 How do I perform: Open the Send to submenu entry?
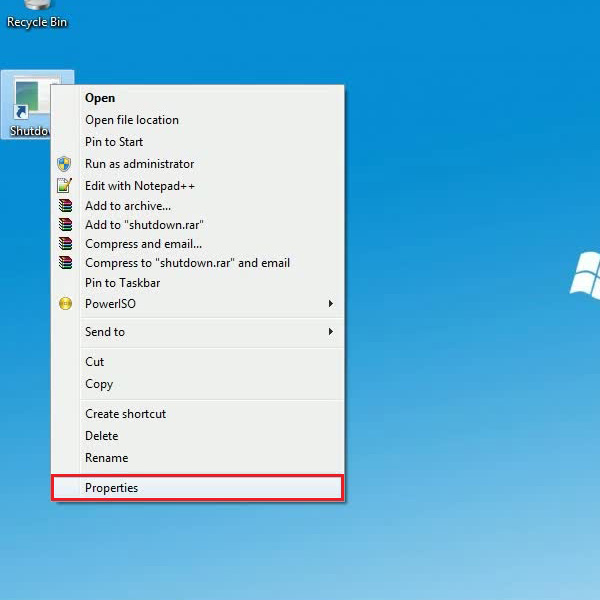click(x=198, y=332)
